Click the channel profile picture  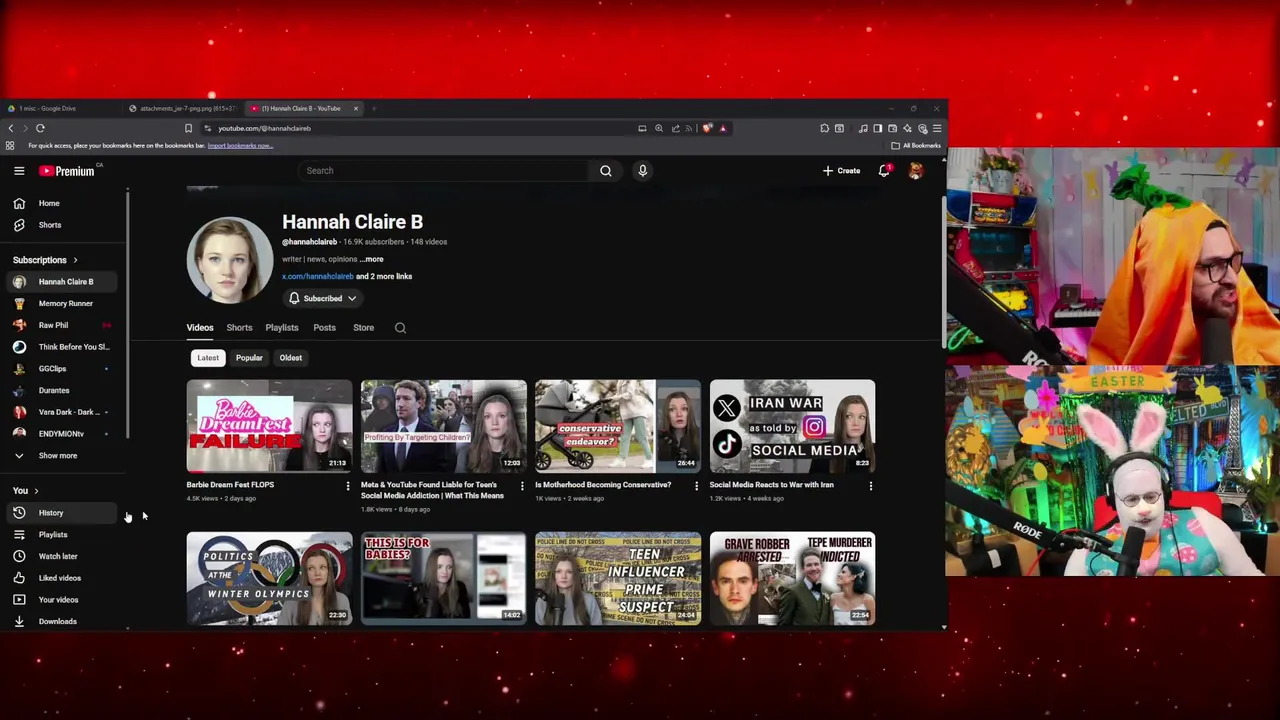(230, 260)
